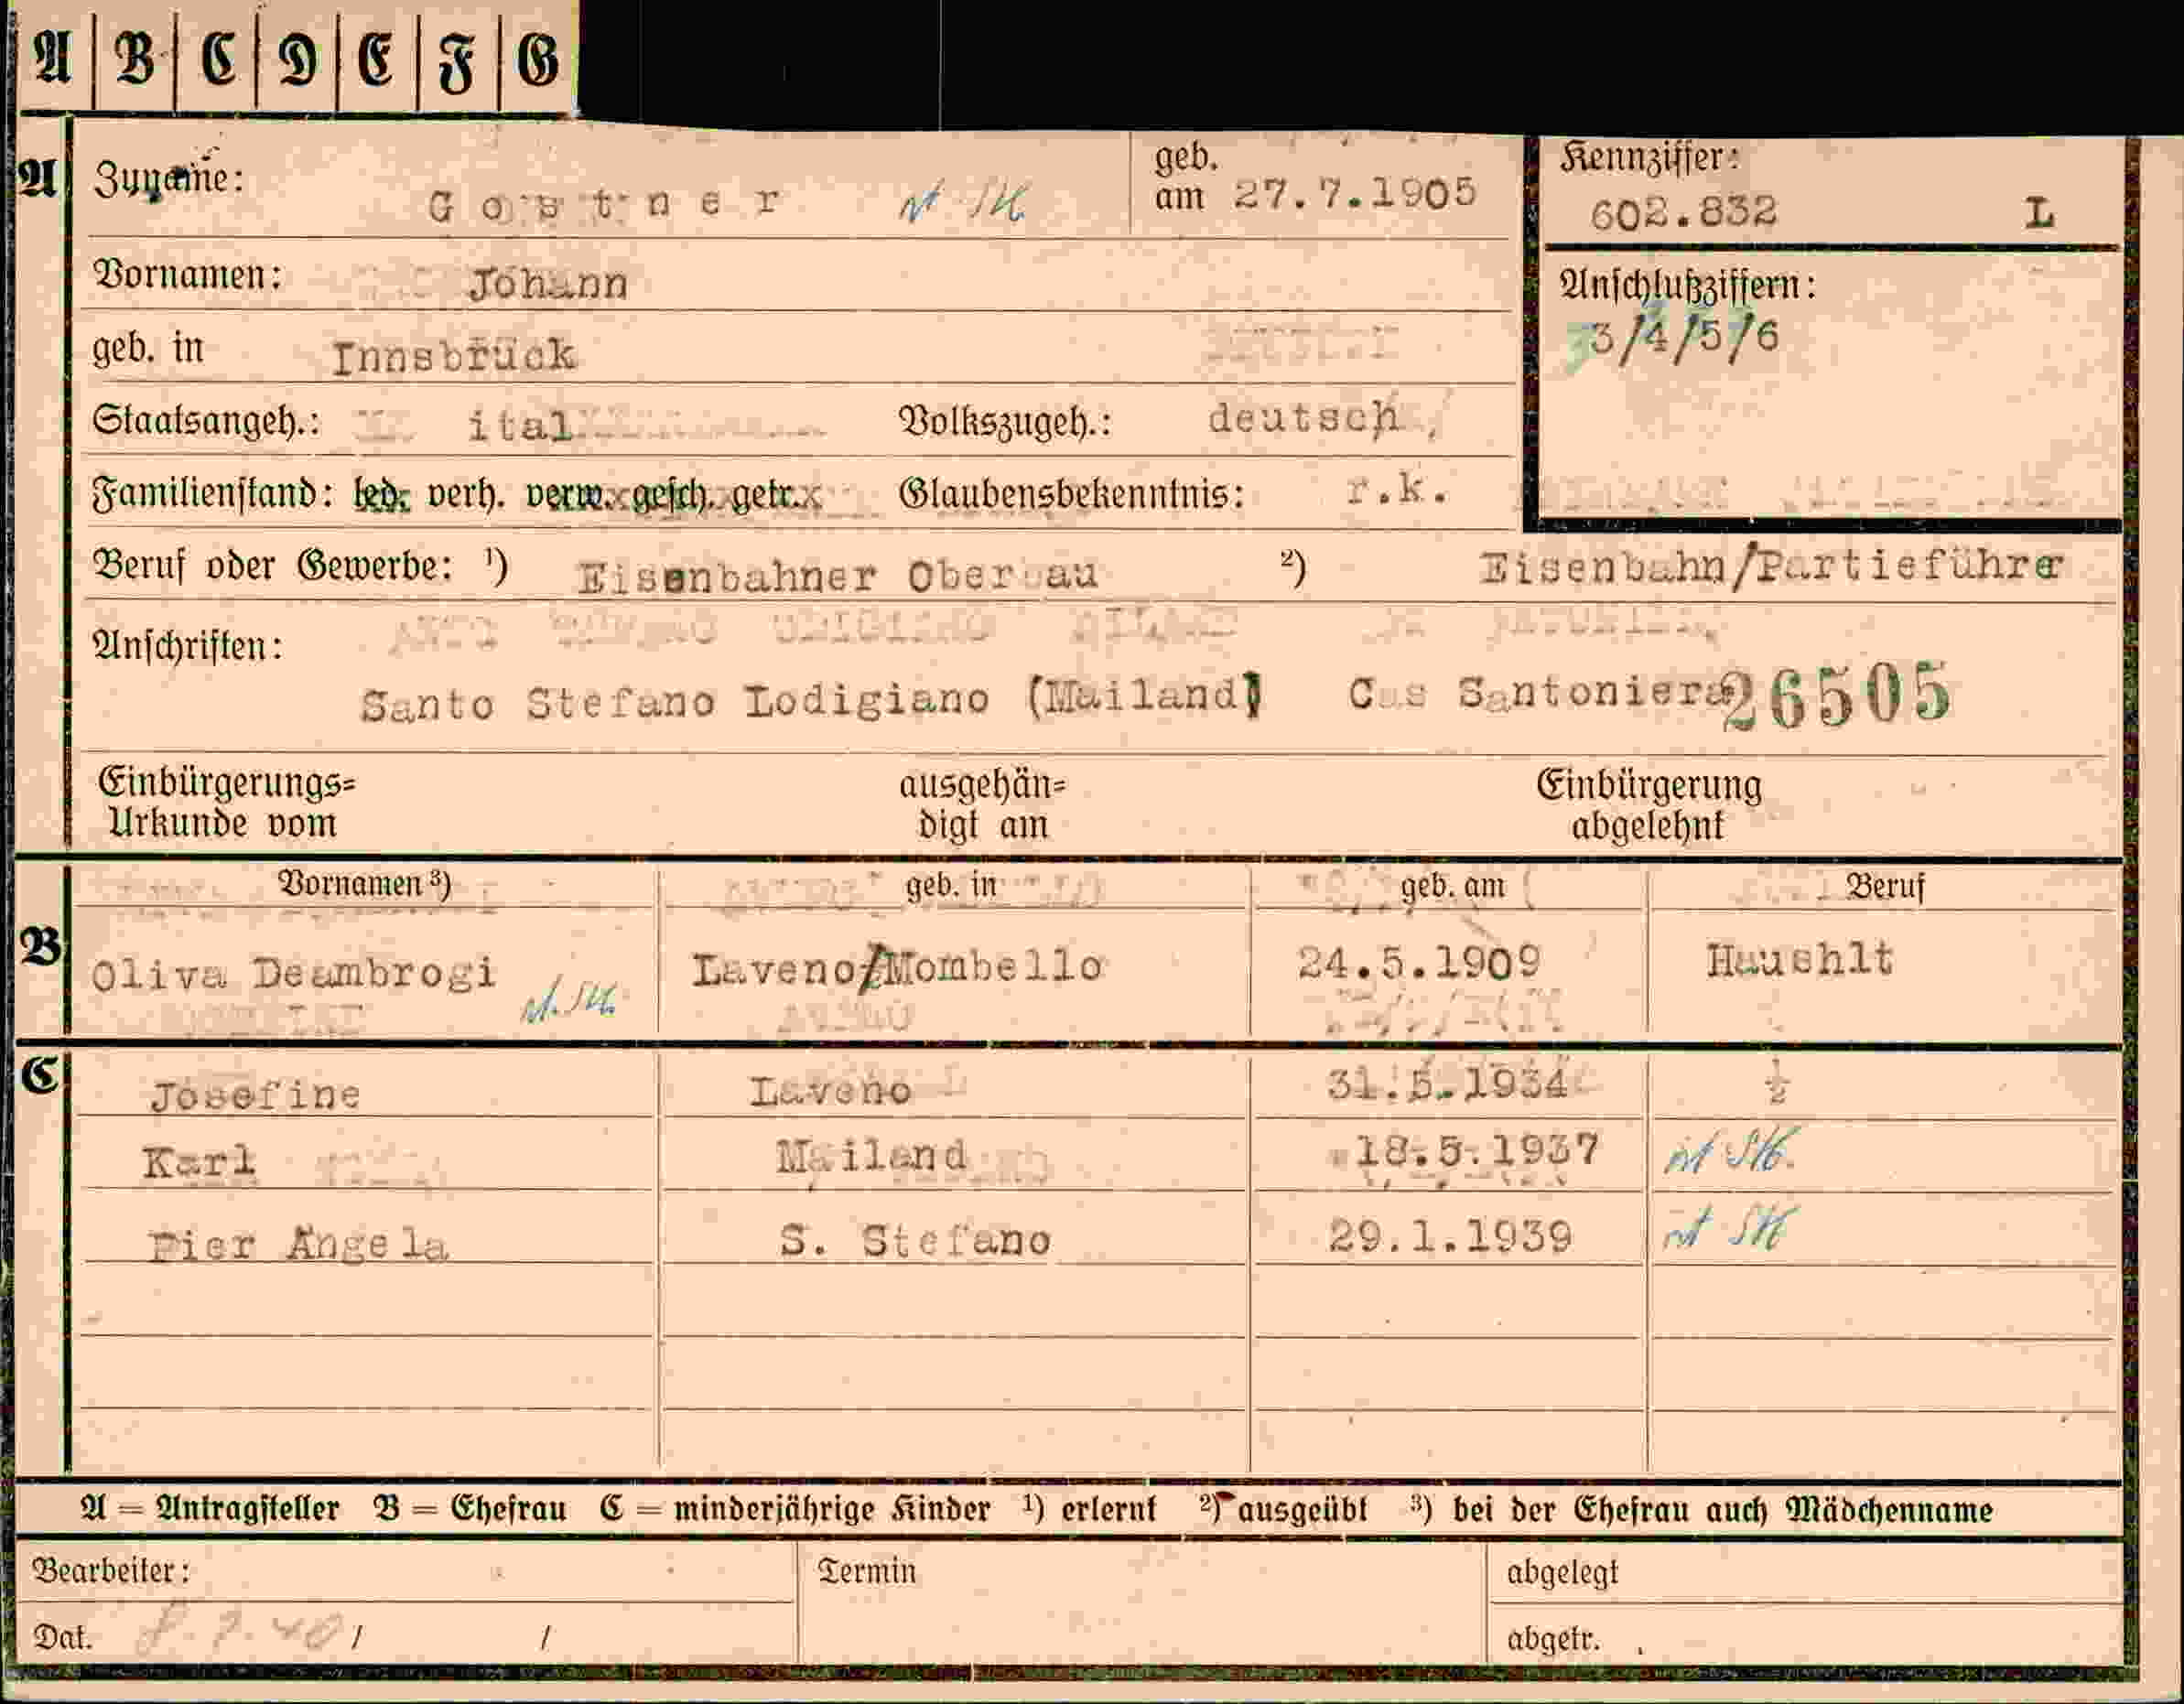The image size is (2184, 1704).
Task: Click the 'verh.' marital status option
Action: coord(464,494)
